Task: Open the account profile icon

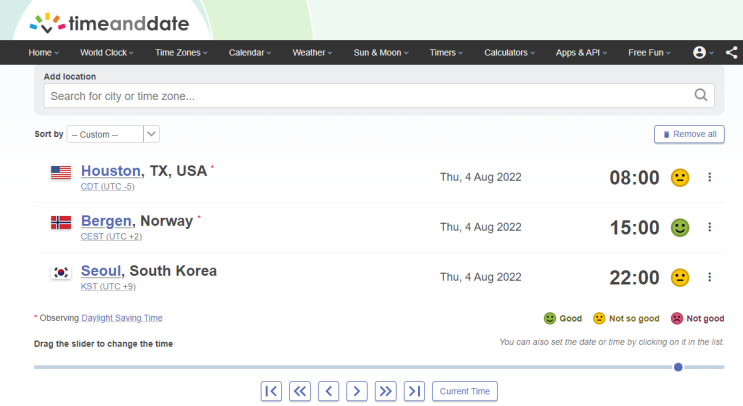Action: (699, 53)
